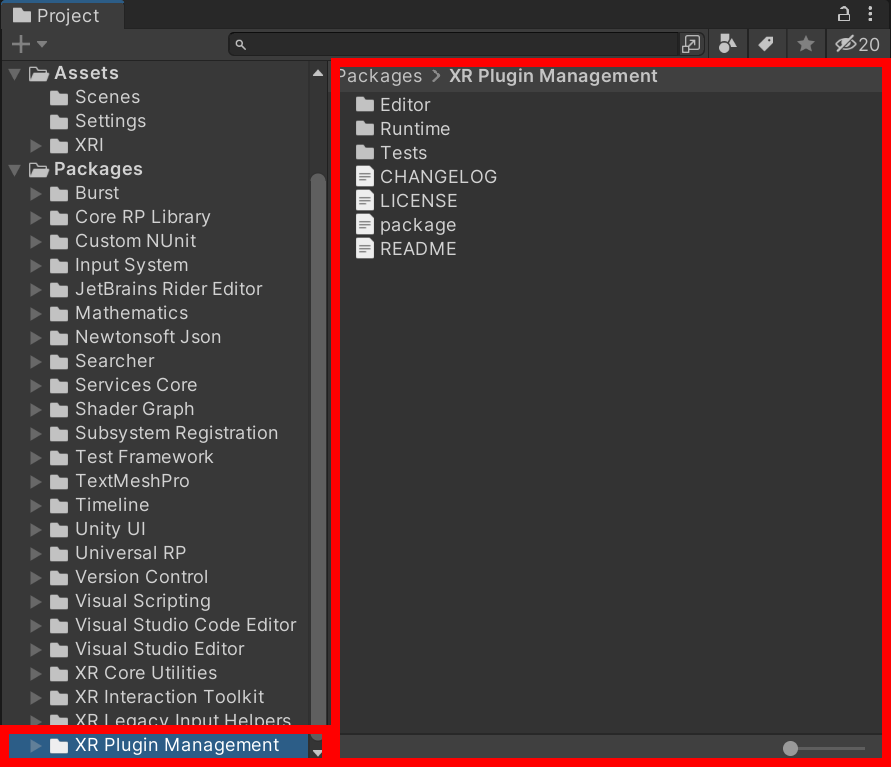Collapse the Assets root folder
The width and height of the screenshot is (891, 767).
pos(15,73)
